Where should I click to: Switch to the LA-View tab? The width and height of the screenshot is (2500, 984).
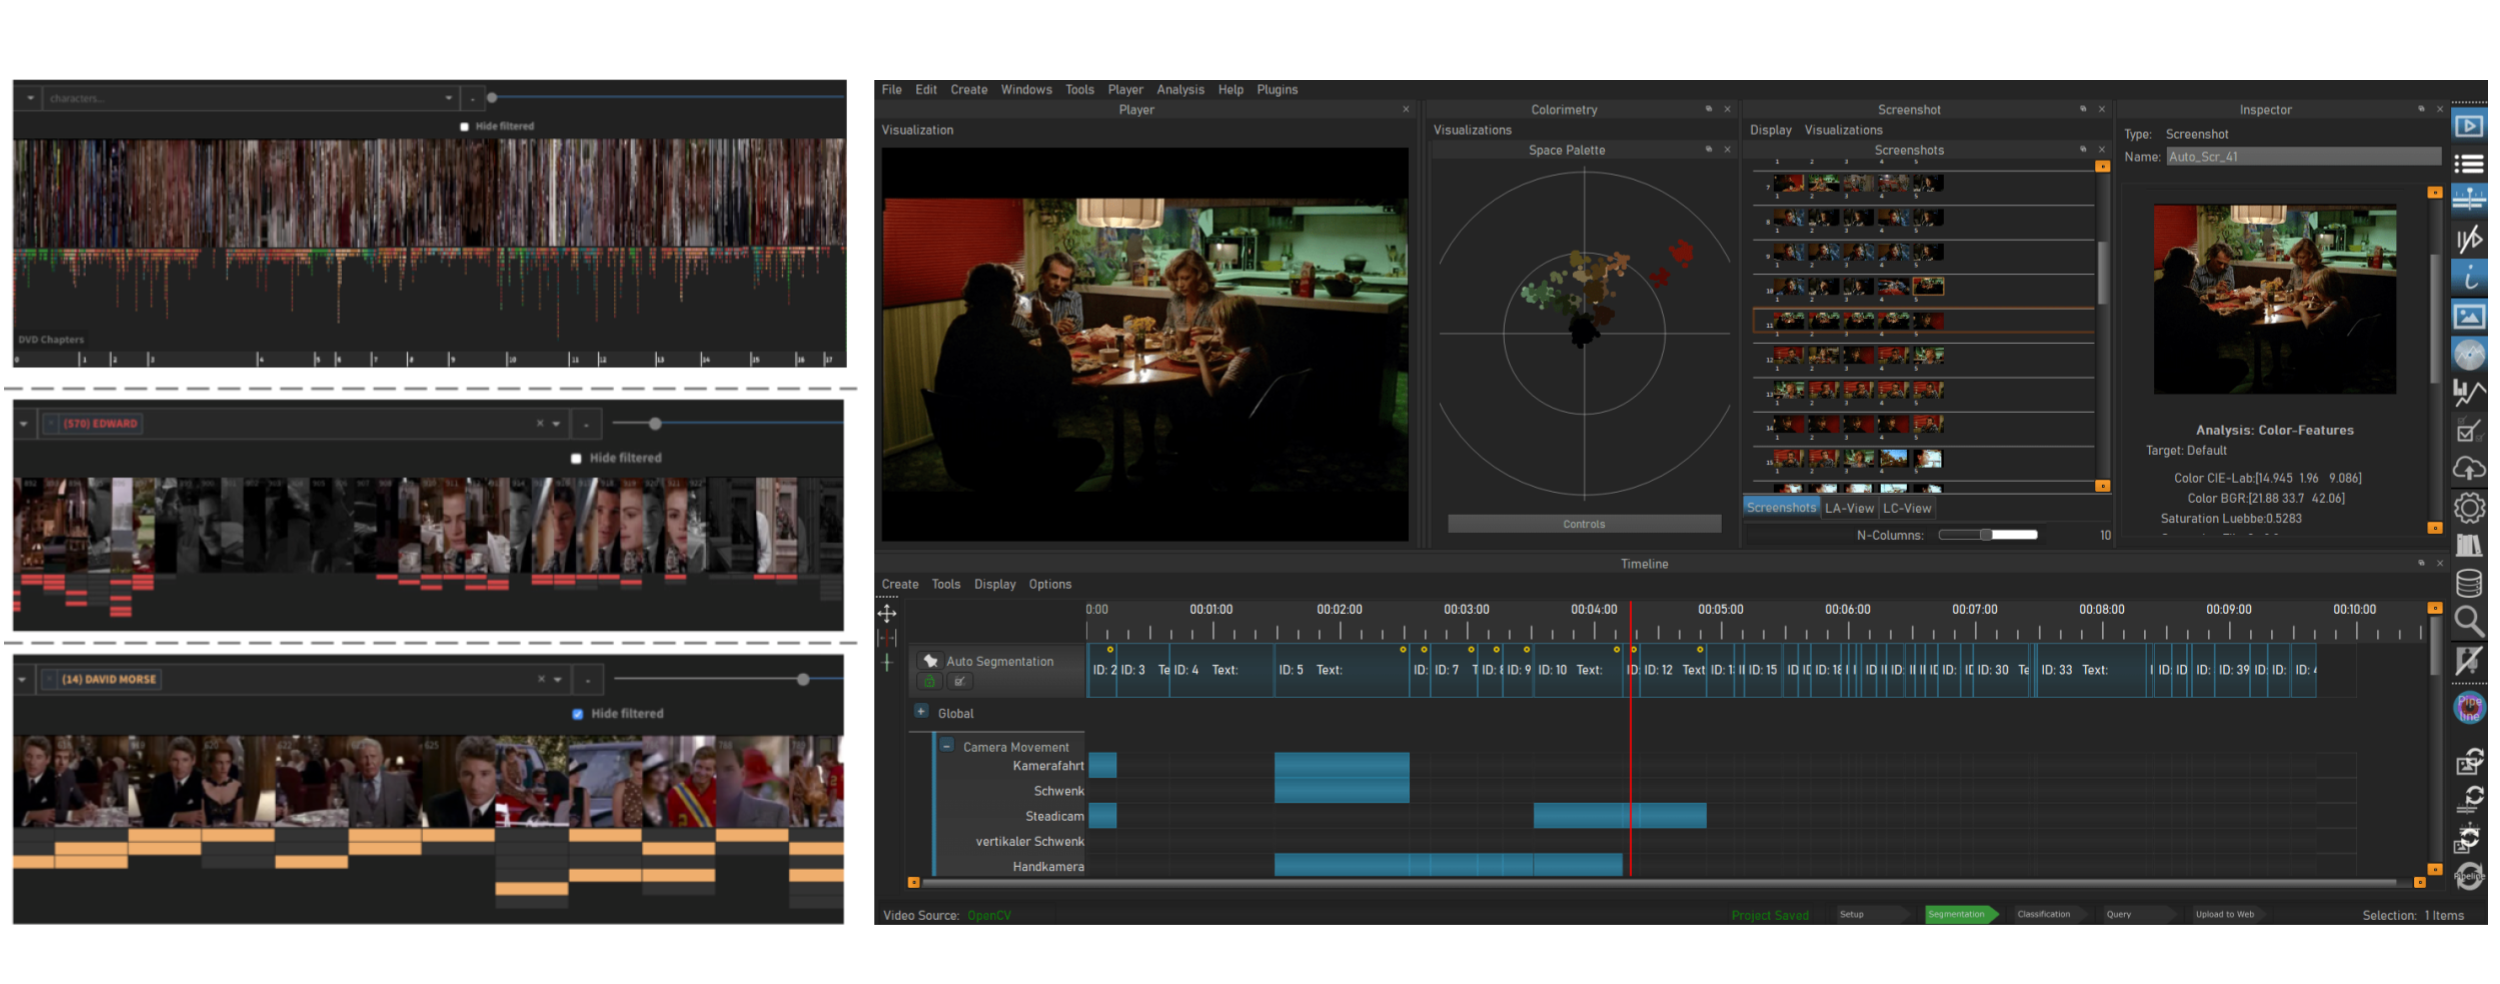tap(1849, 508)
